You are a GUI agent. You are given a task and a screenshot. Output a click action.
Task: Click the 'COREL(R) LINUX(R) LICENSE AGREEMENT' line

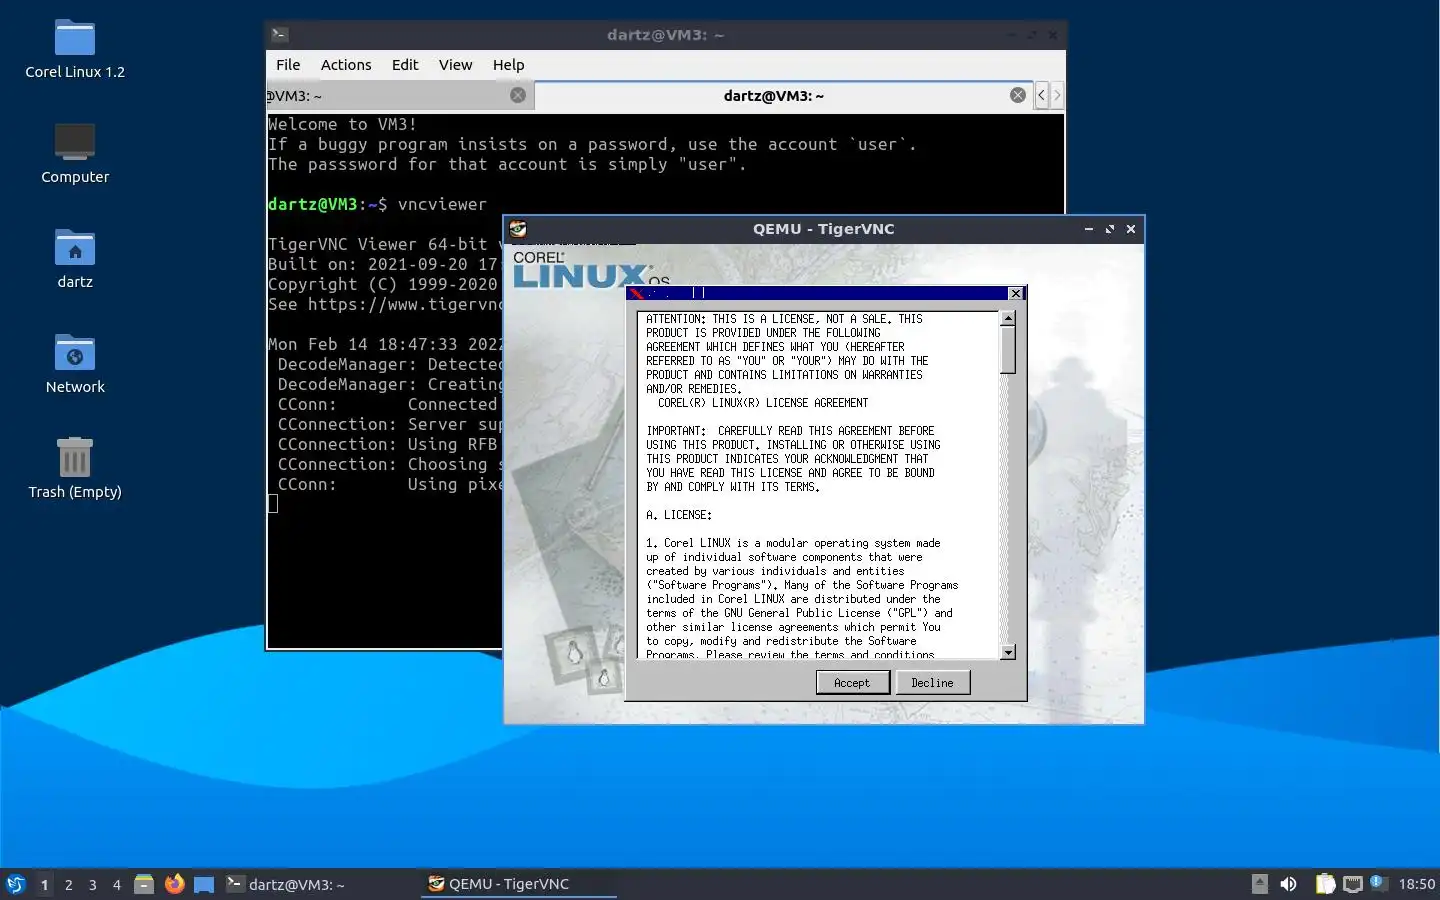pyautogui.click(x=763, y=403)
